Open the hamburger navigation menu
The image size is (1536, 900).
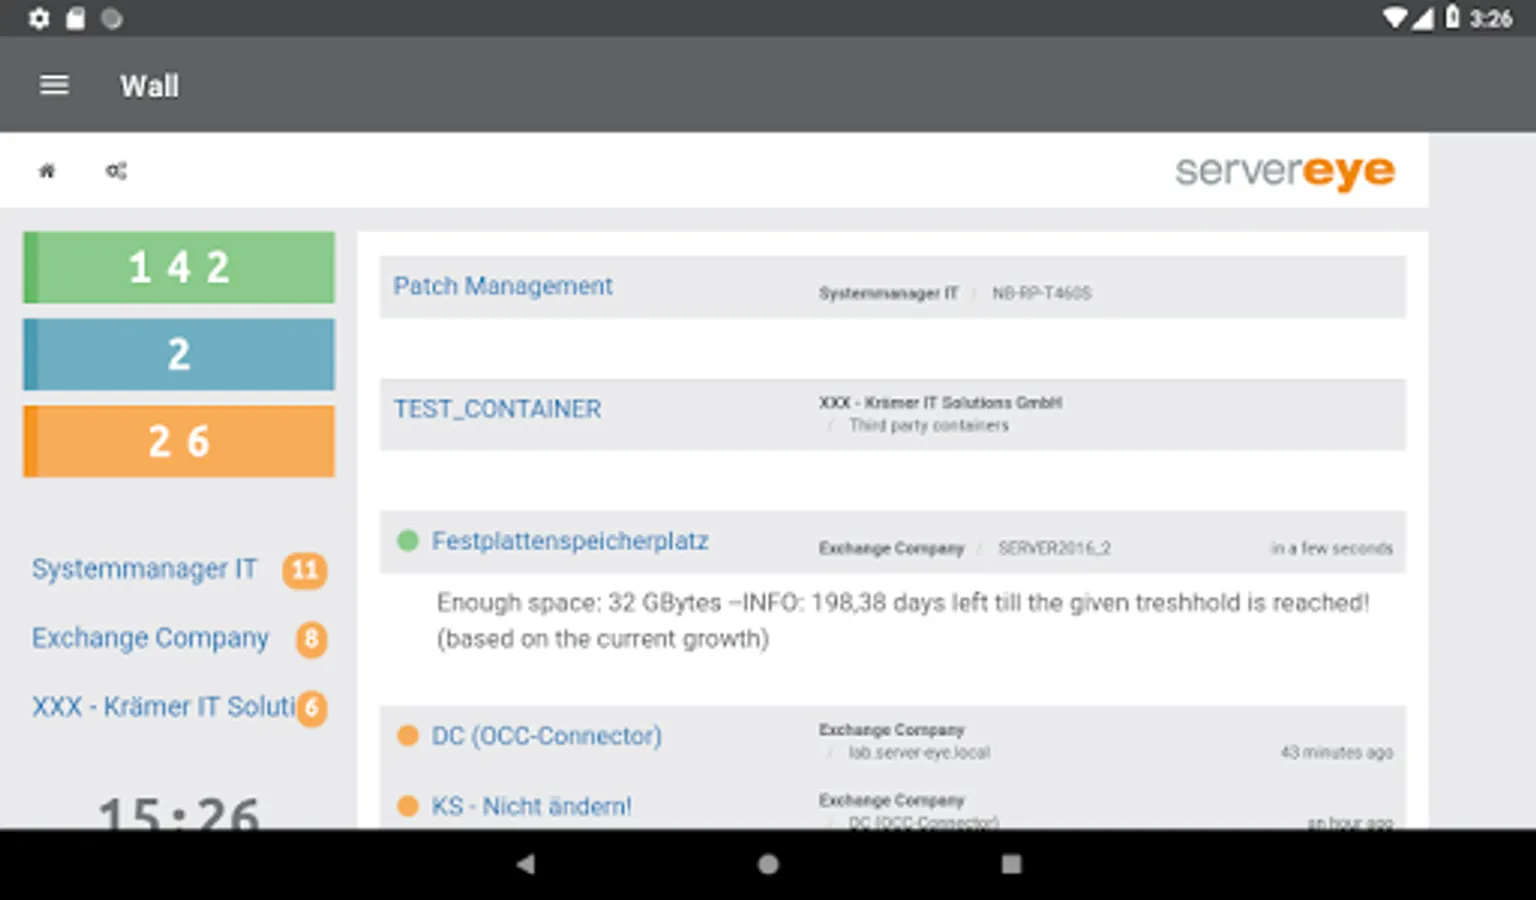54,86
